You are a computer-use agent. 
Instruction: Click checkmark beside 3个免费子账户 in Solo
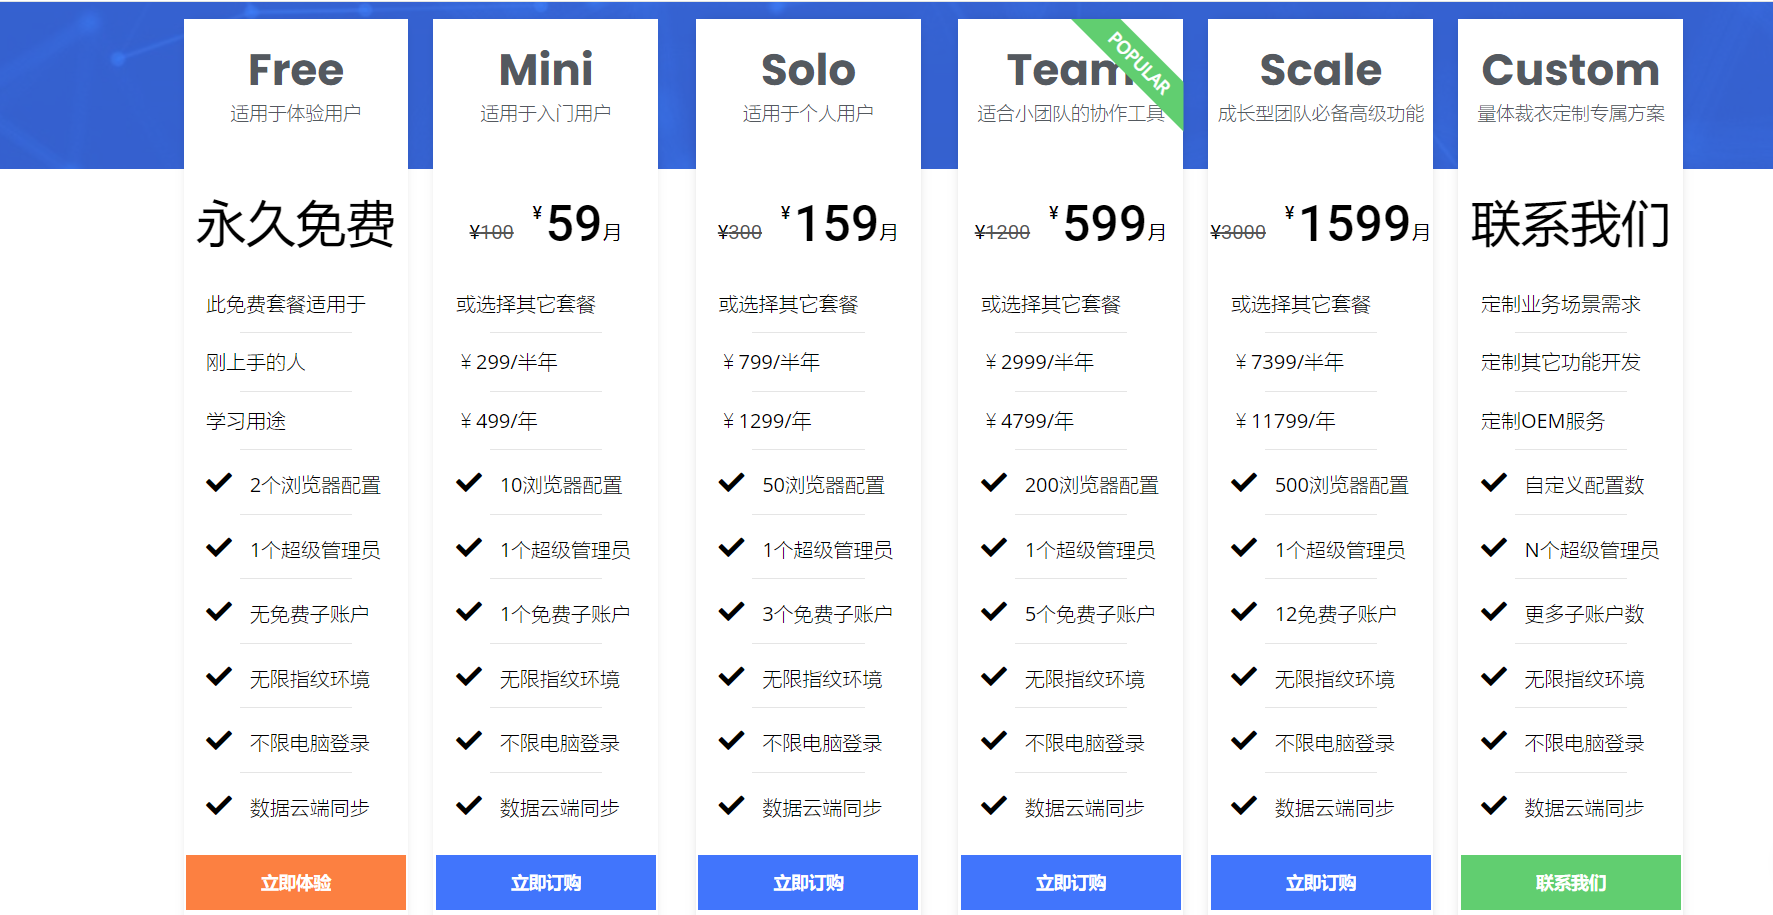732,611
